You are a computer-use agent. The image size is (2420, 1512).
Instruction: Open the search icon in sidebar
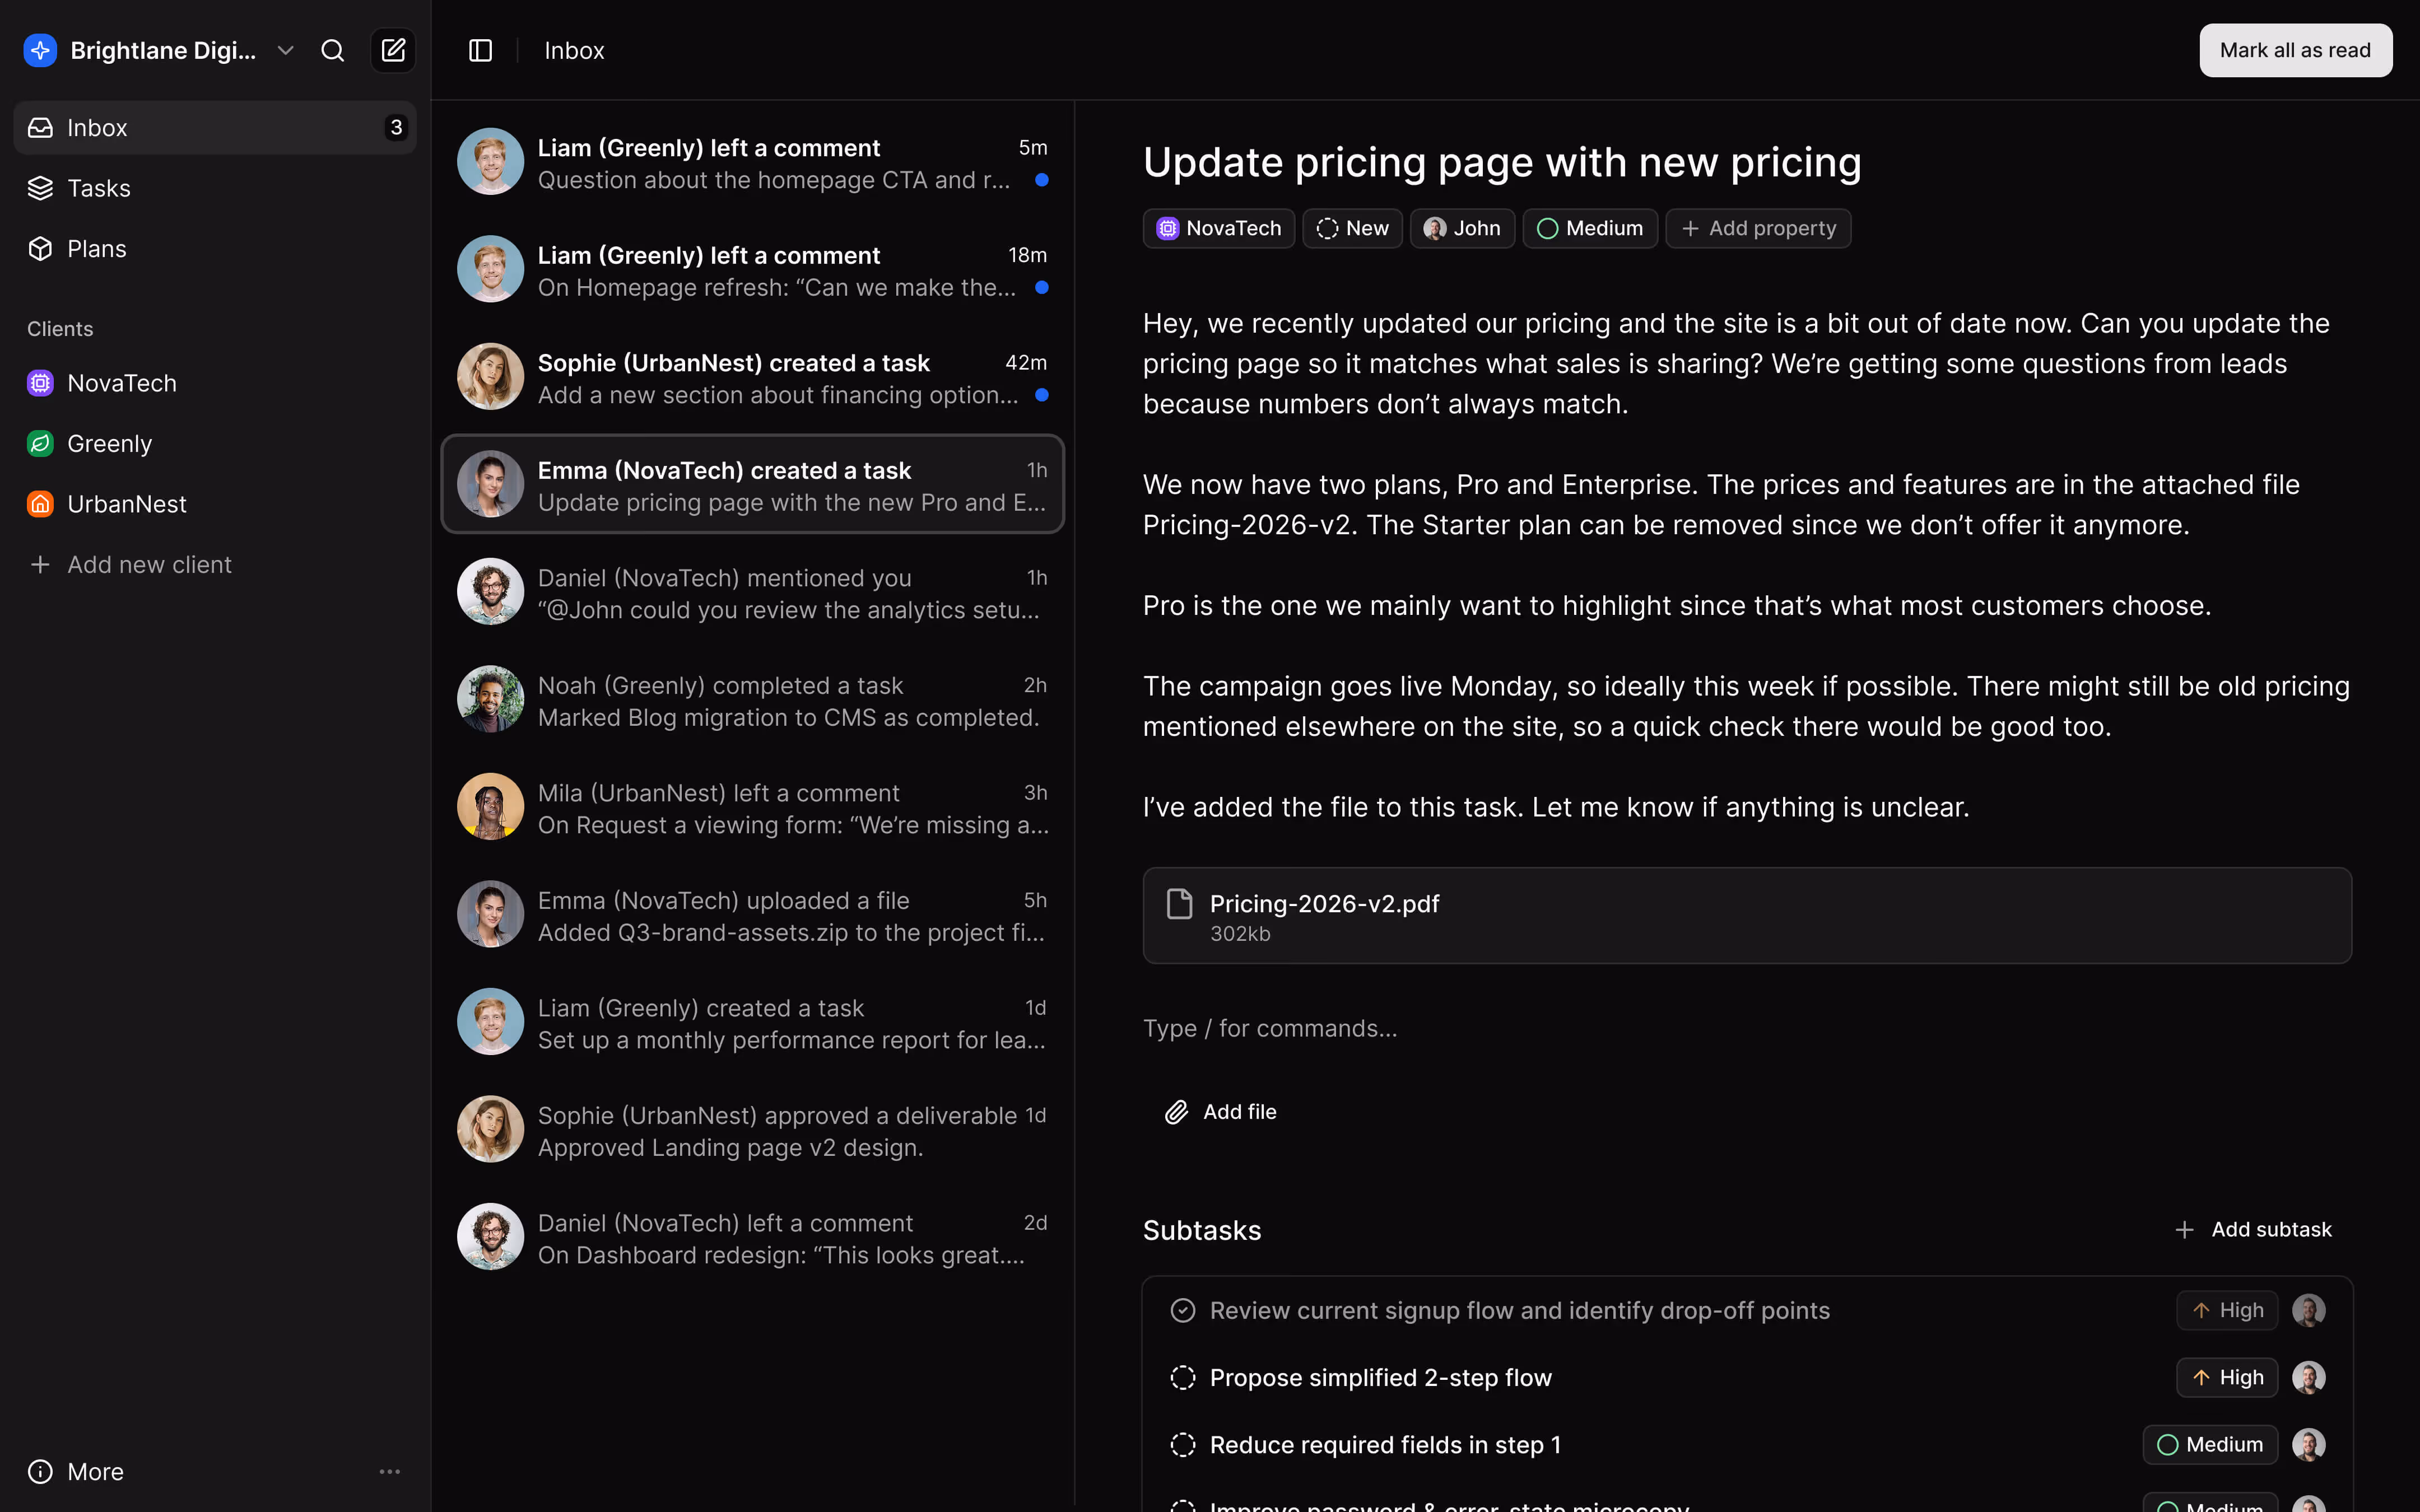tap(333, 50)
